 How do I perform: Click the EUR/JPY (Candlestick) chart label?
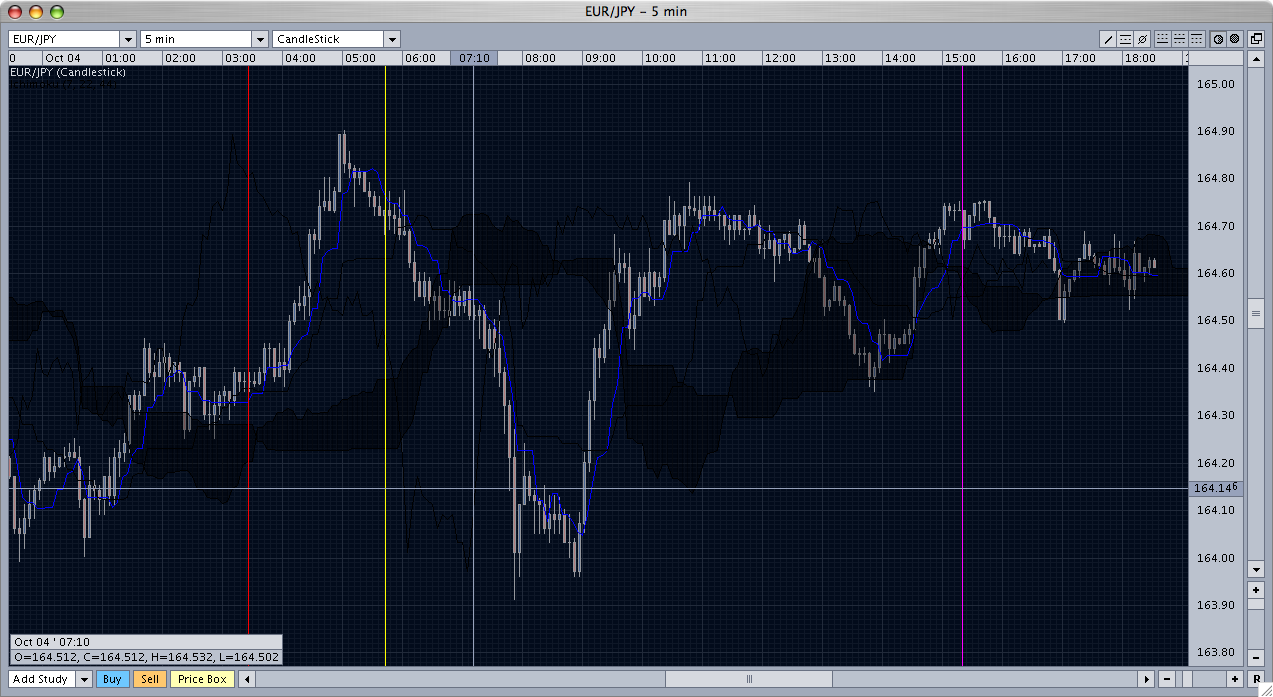click(x=68, y=73)
